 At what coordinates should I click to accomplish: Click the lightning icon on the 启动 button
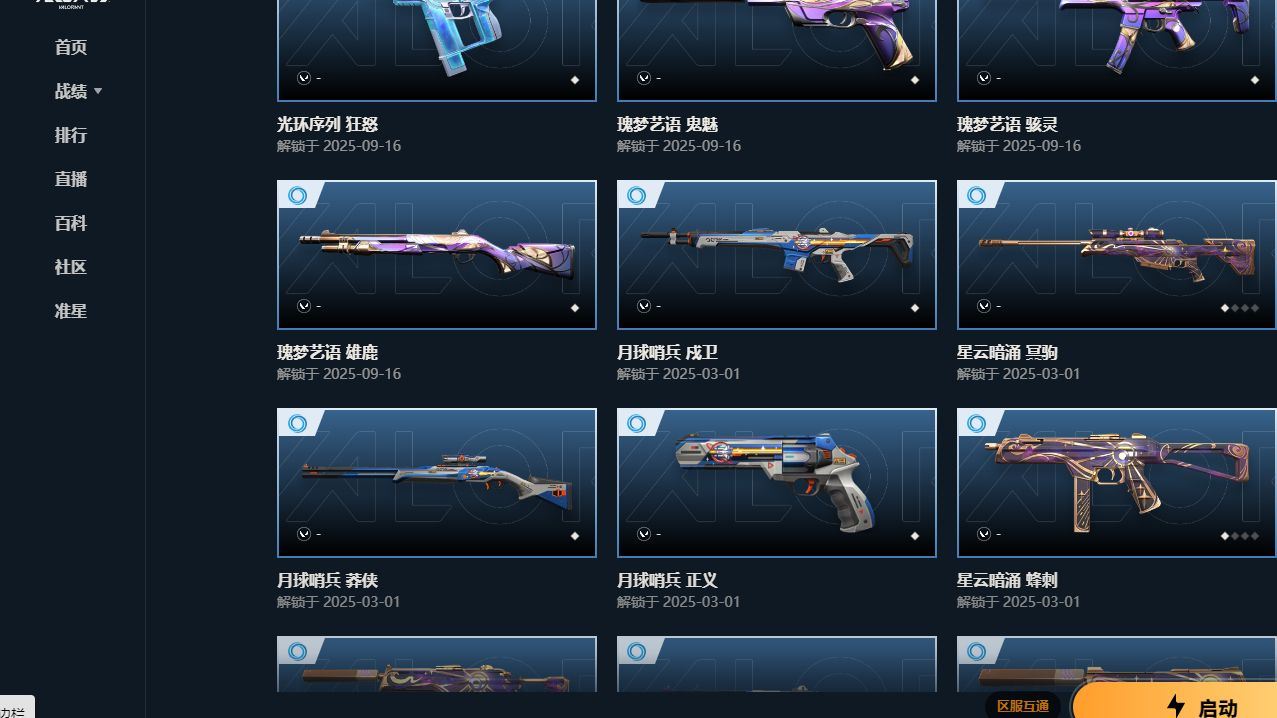pyautogui.click(x=1175, y=707)
